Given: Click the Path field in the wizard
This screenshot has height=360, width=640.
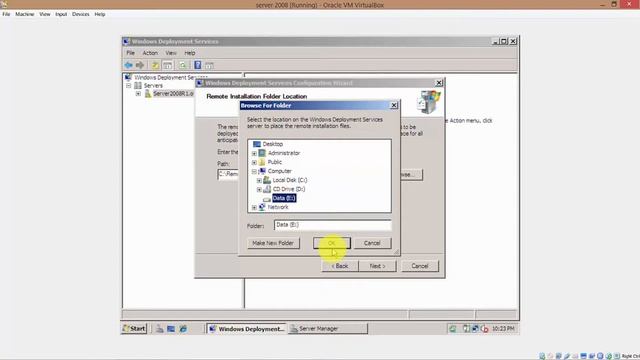Looking at the screenshot, I should (229, 174).
